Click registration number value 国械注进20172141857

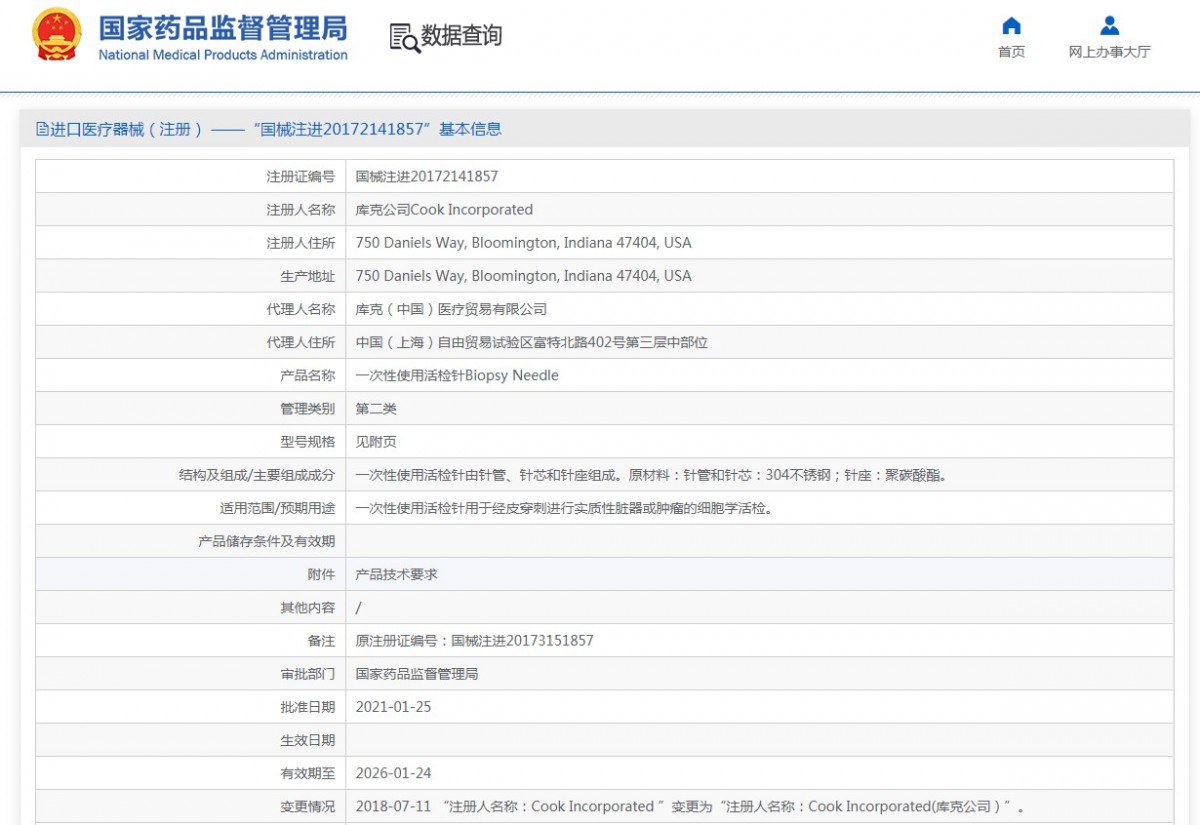(426, 177)
